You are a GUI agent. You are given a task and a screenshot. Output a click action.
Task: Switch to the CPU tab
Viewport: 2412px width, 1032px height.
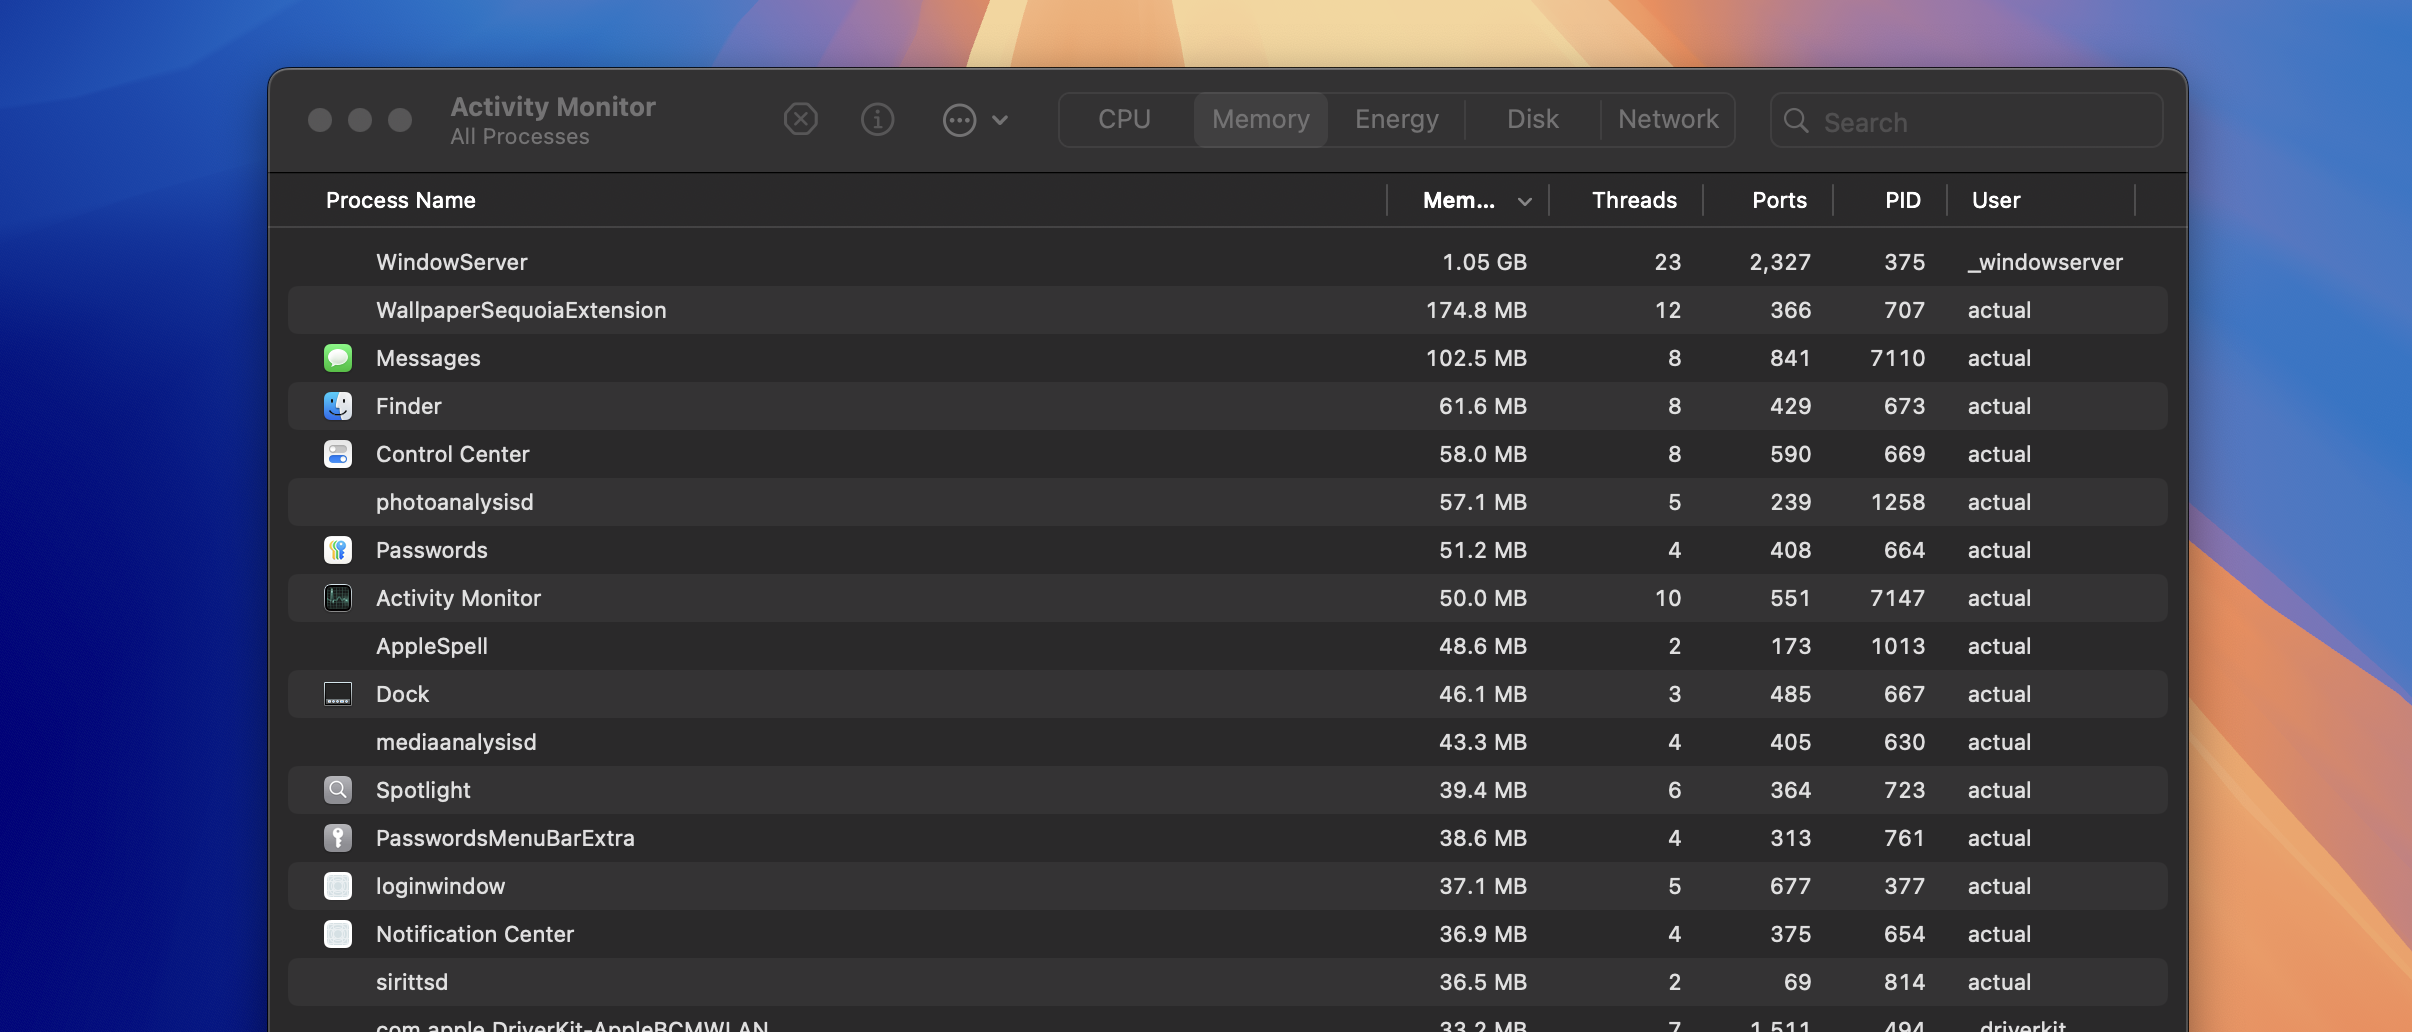1125,120
